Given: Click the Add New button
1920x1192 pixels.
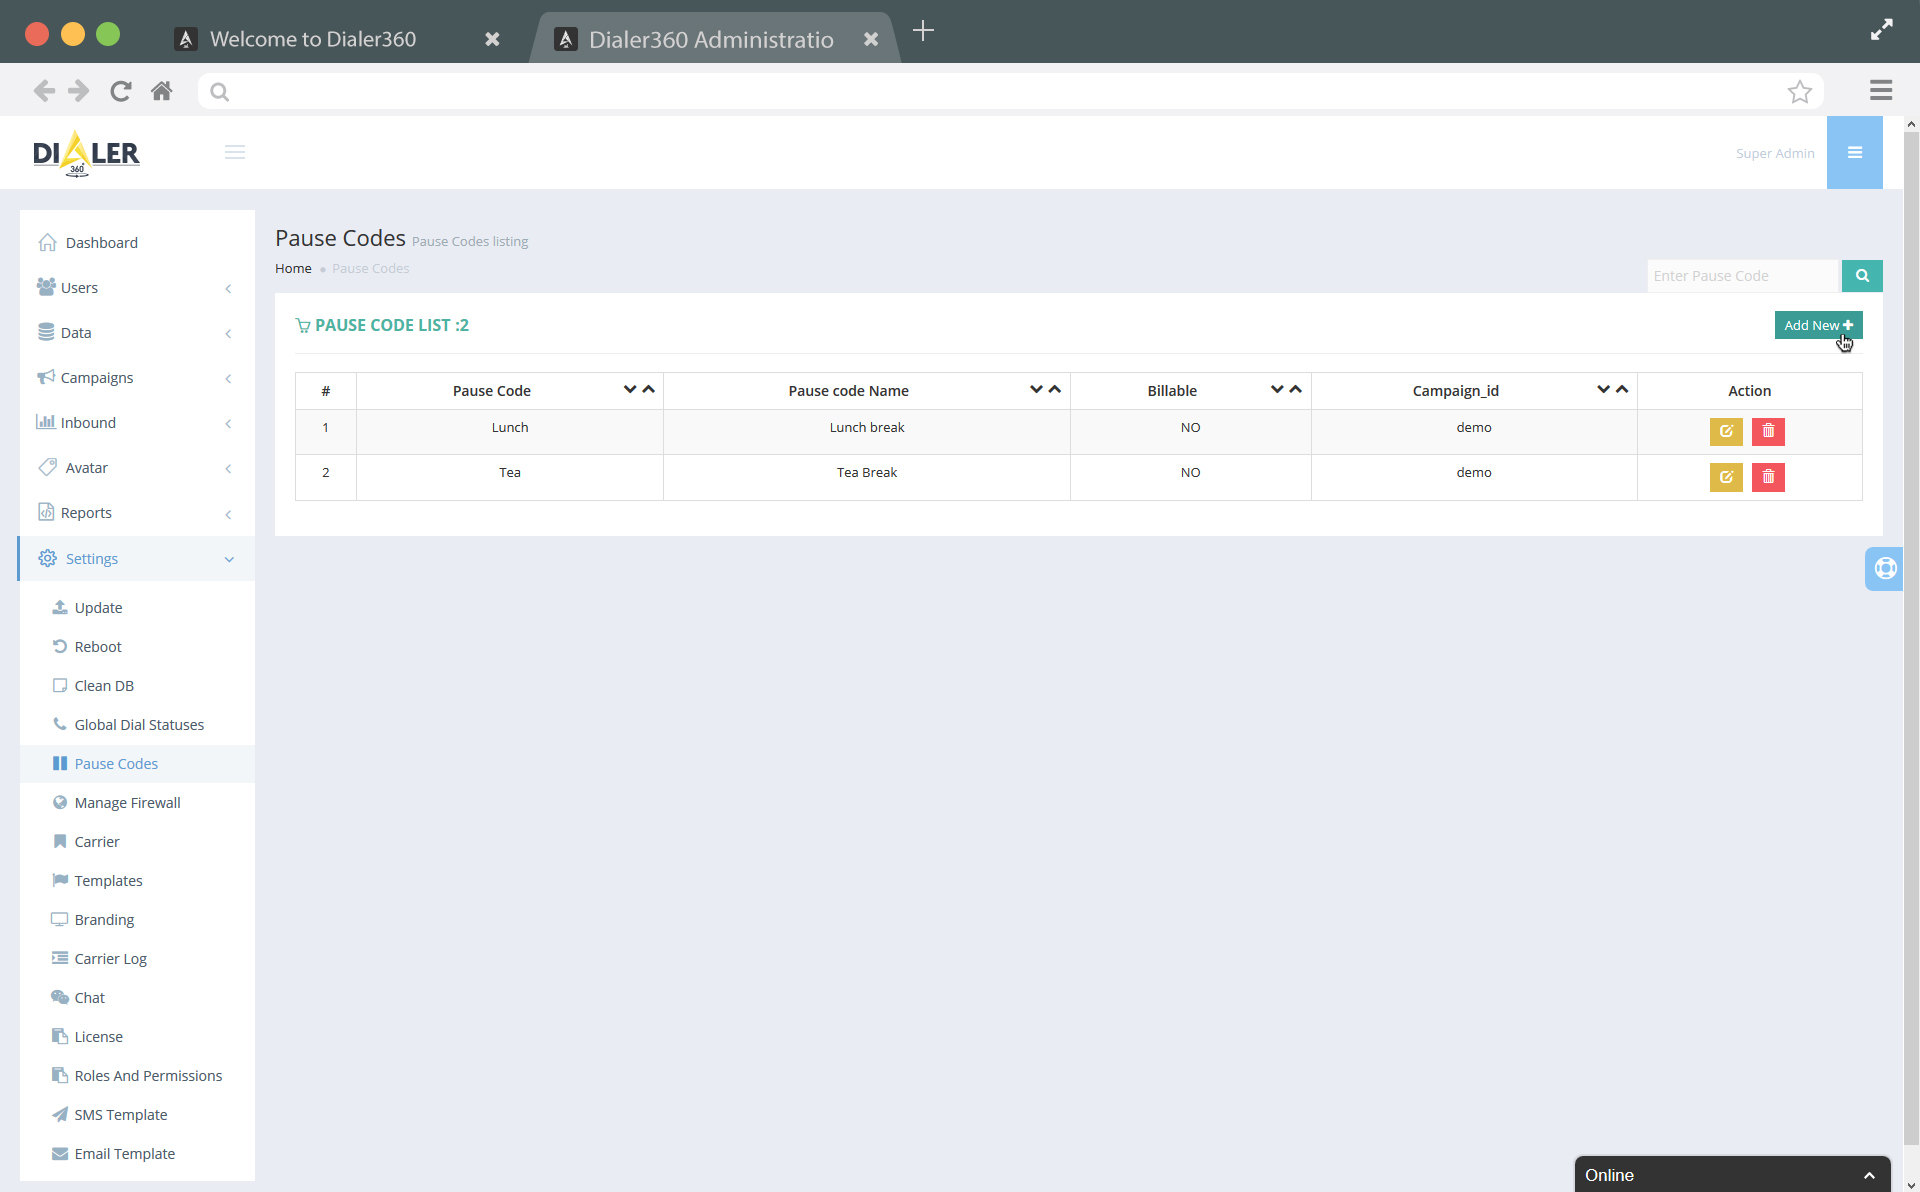Looking at the screenshot, I should pos(1817,325).
